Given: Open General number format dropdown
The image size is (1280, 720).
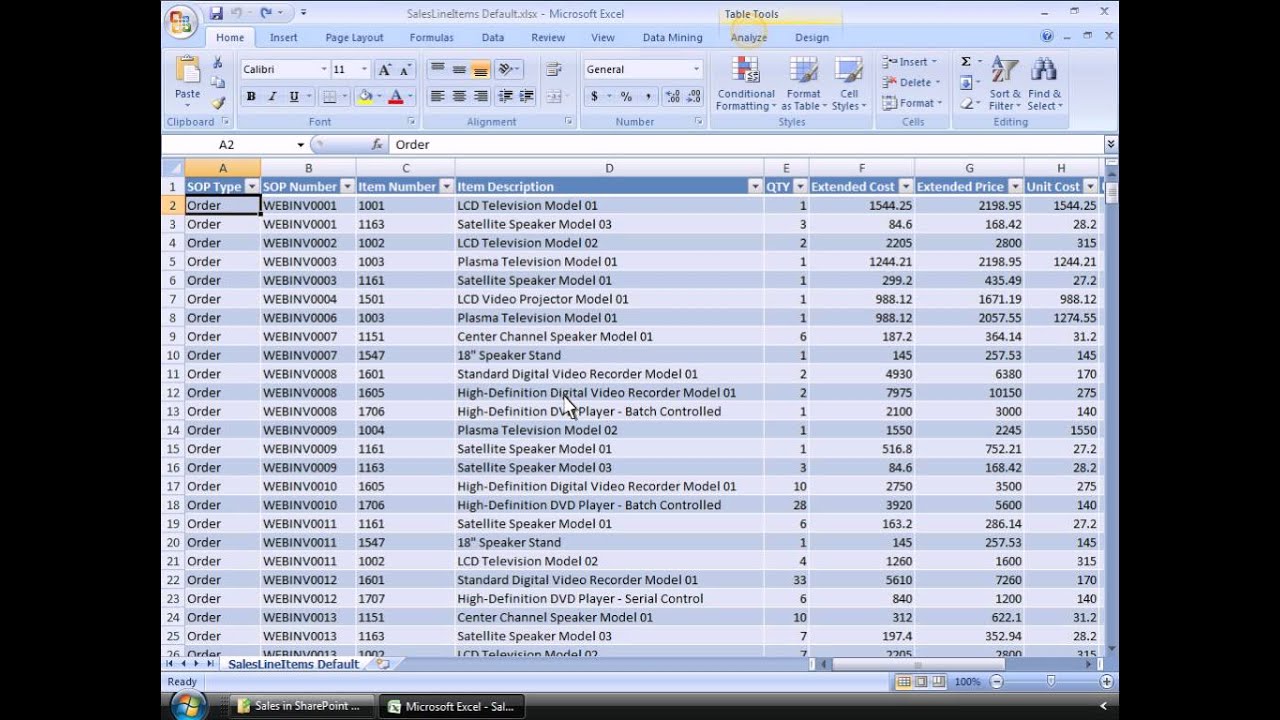Looking at the screenshot, I should pyautogui.click(x=696, y=69).
